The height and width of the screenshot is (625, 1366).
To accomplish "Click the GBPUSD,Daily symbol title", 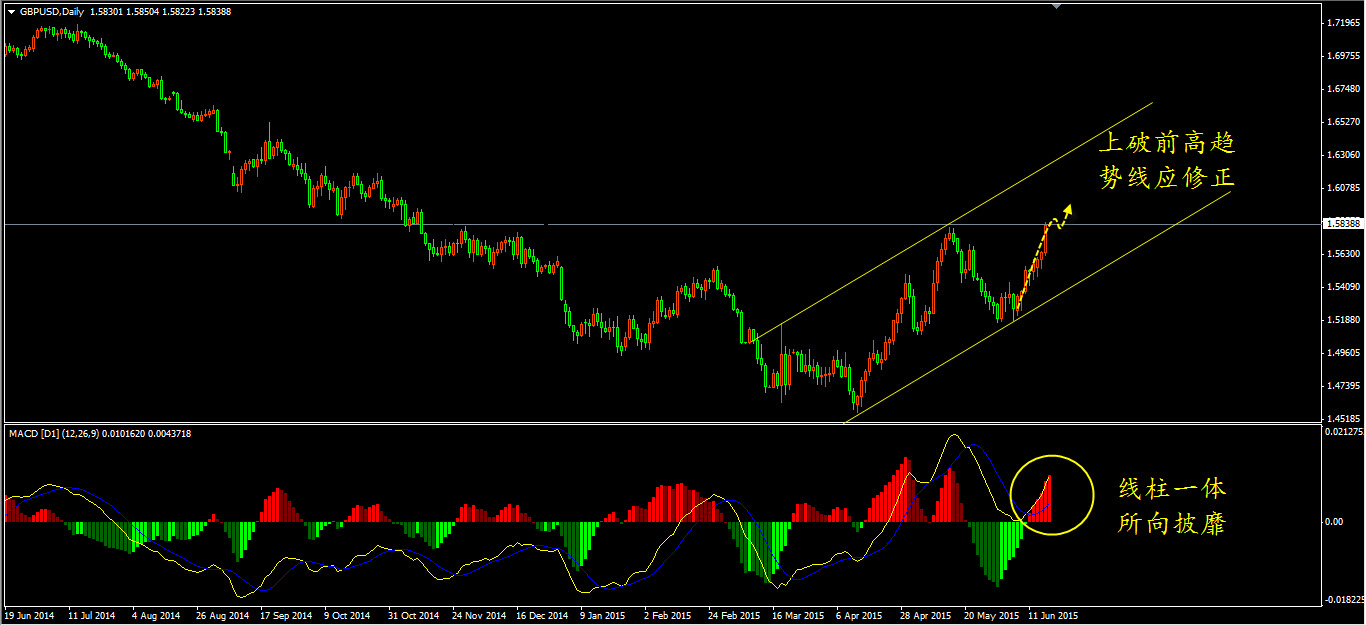I will point(52,12).
